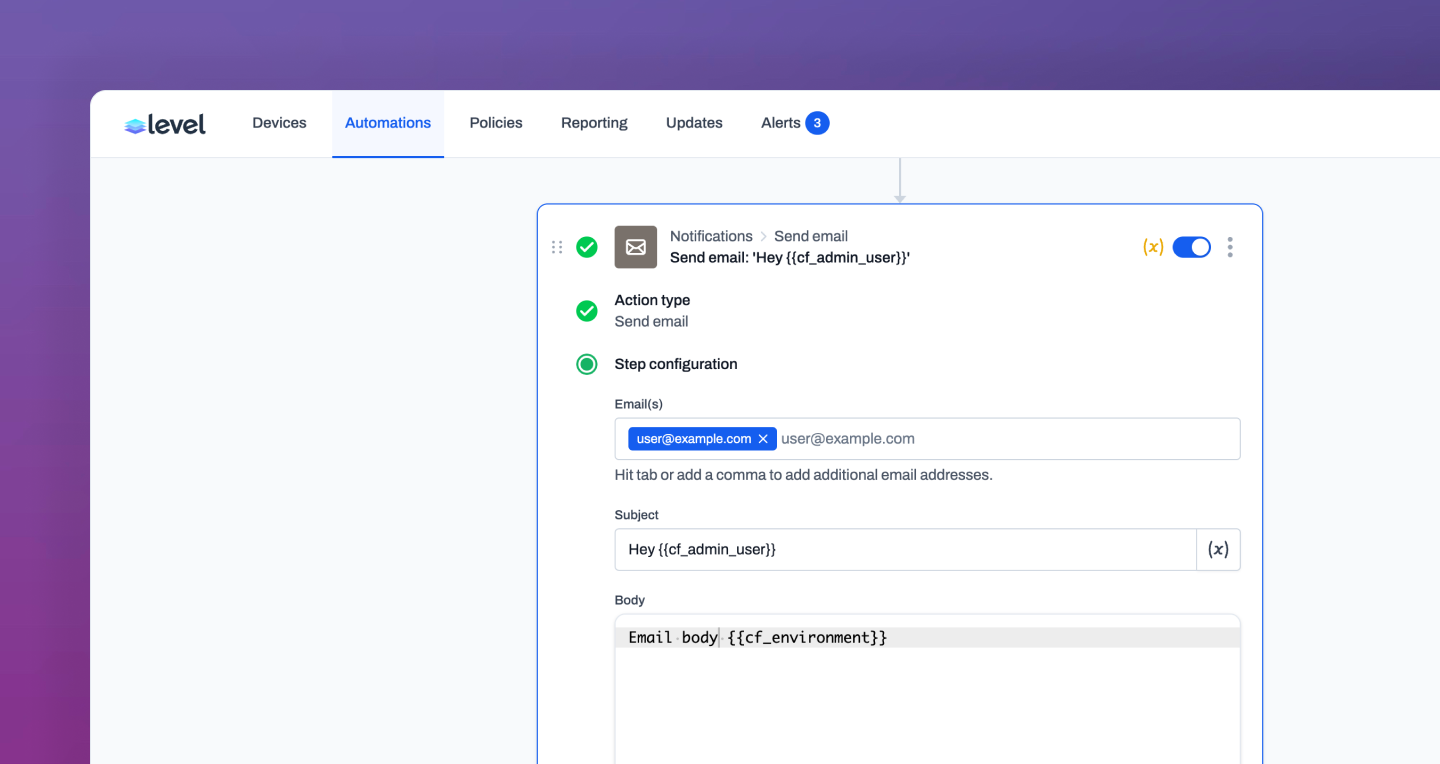1440x764 pixels.
Task: Click the orange variables (x) icon
Action: [x=1153, y=247]
